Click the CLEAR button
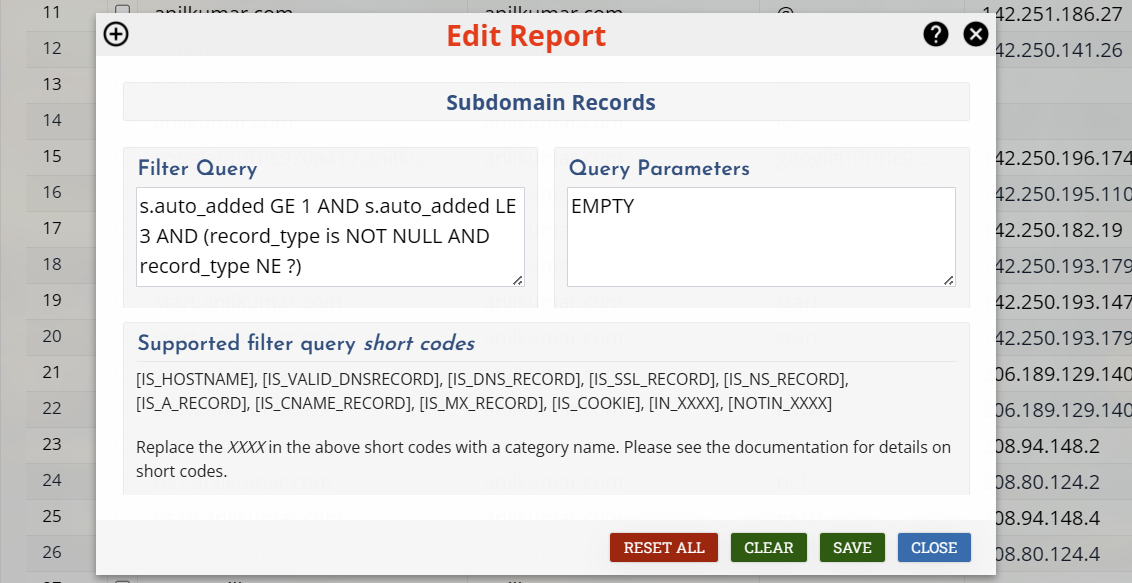The height and width of the screenshot is (583, 1132). click(x=768, y=548)
